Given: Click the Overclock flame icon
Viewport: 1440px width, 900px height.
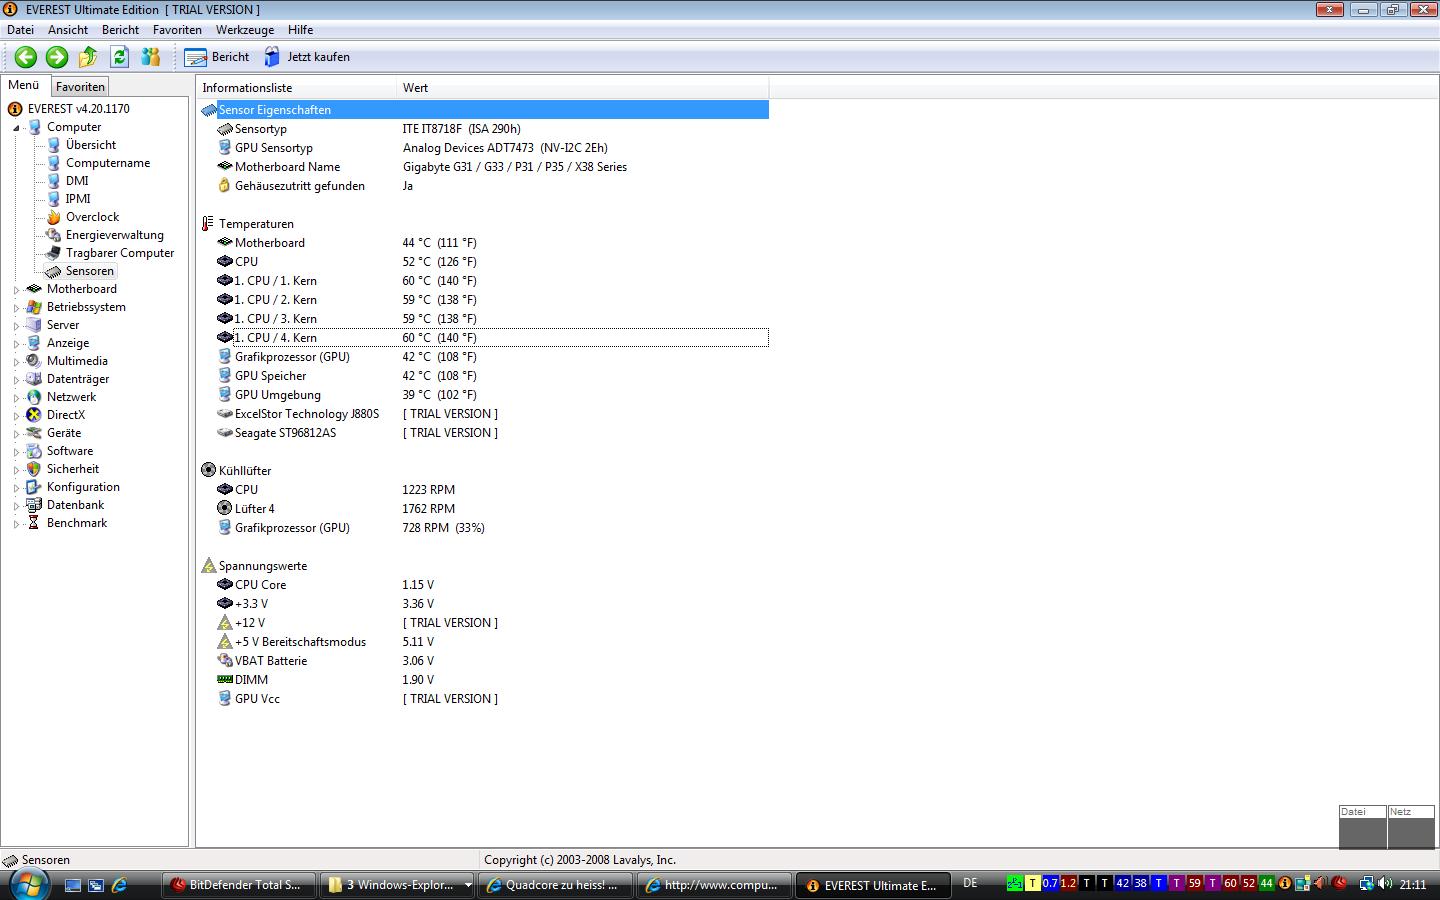Looking at the screenshot, I should (x=54, y=217).
